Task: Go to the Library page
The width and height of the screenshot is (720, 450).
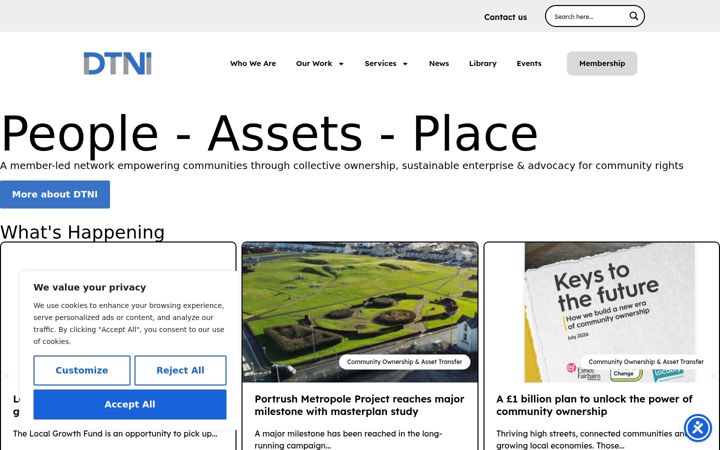Action: (x=483, y=63)
